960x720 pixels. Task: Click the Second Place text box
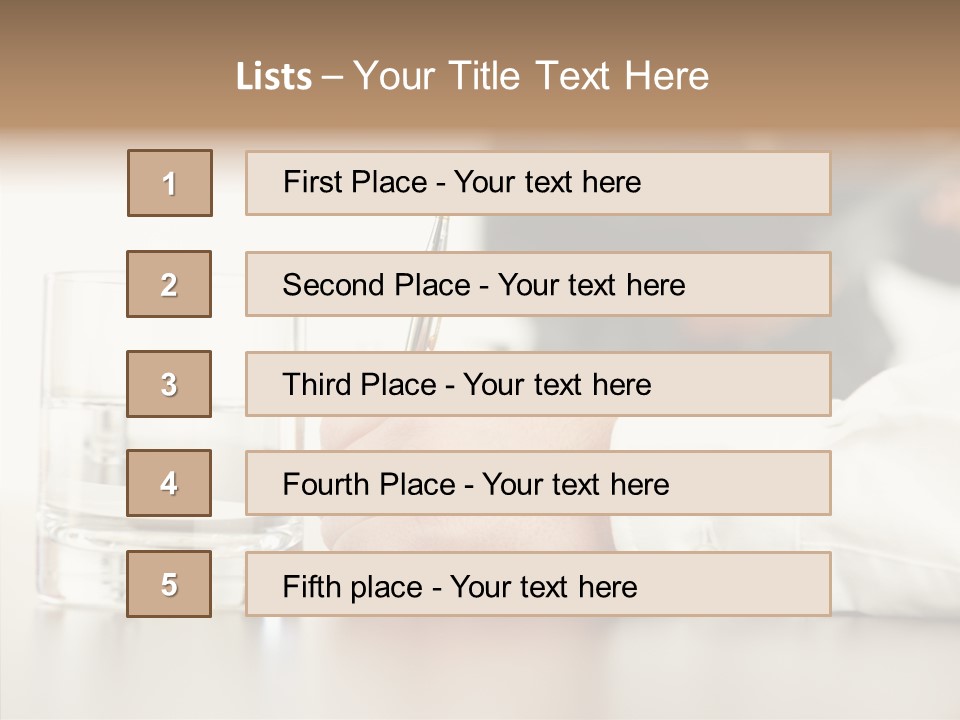[538, 284]
